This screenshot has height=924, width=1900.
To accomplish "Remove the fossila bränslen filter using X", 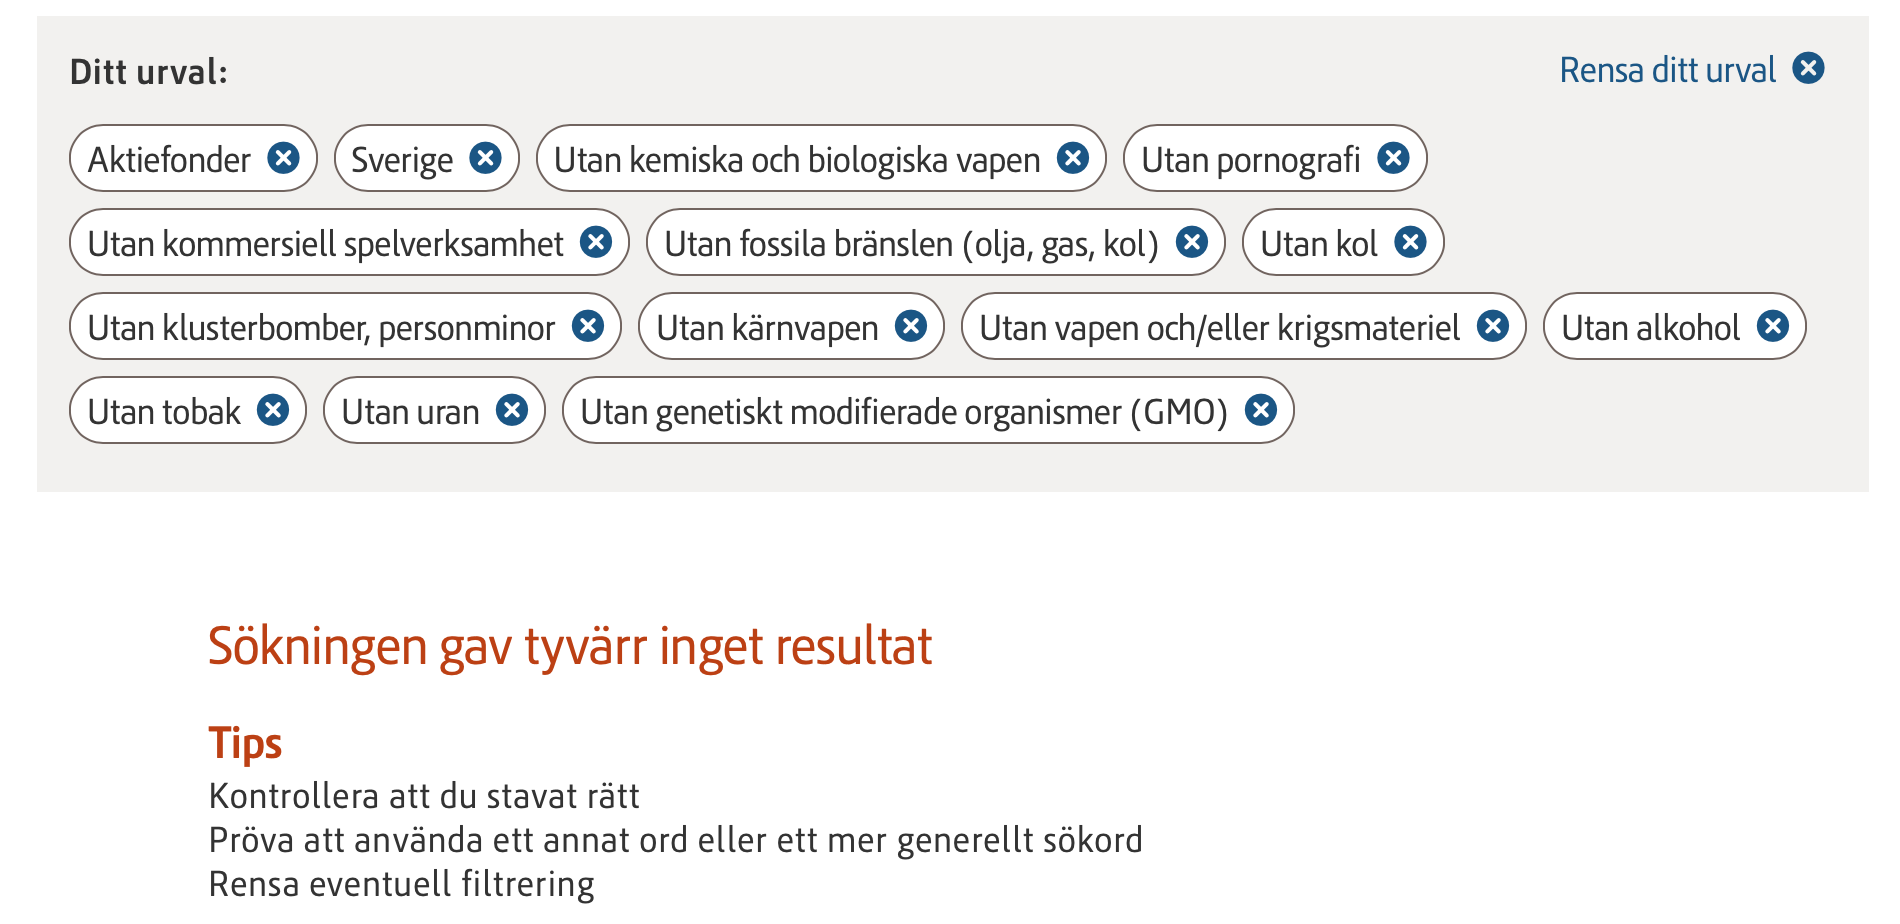I will tap(1192, 242).
